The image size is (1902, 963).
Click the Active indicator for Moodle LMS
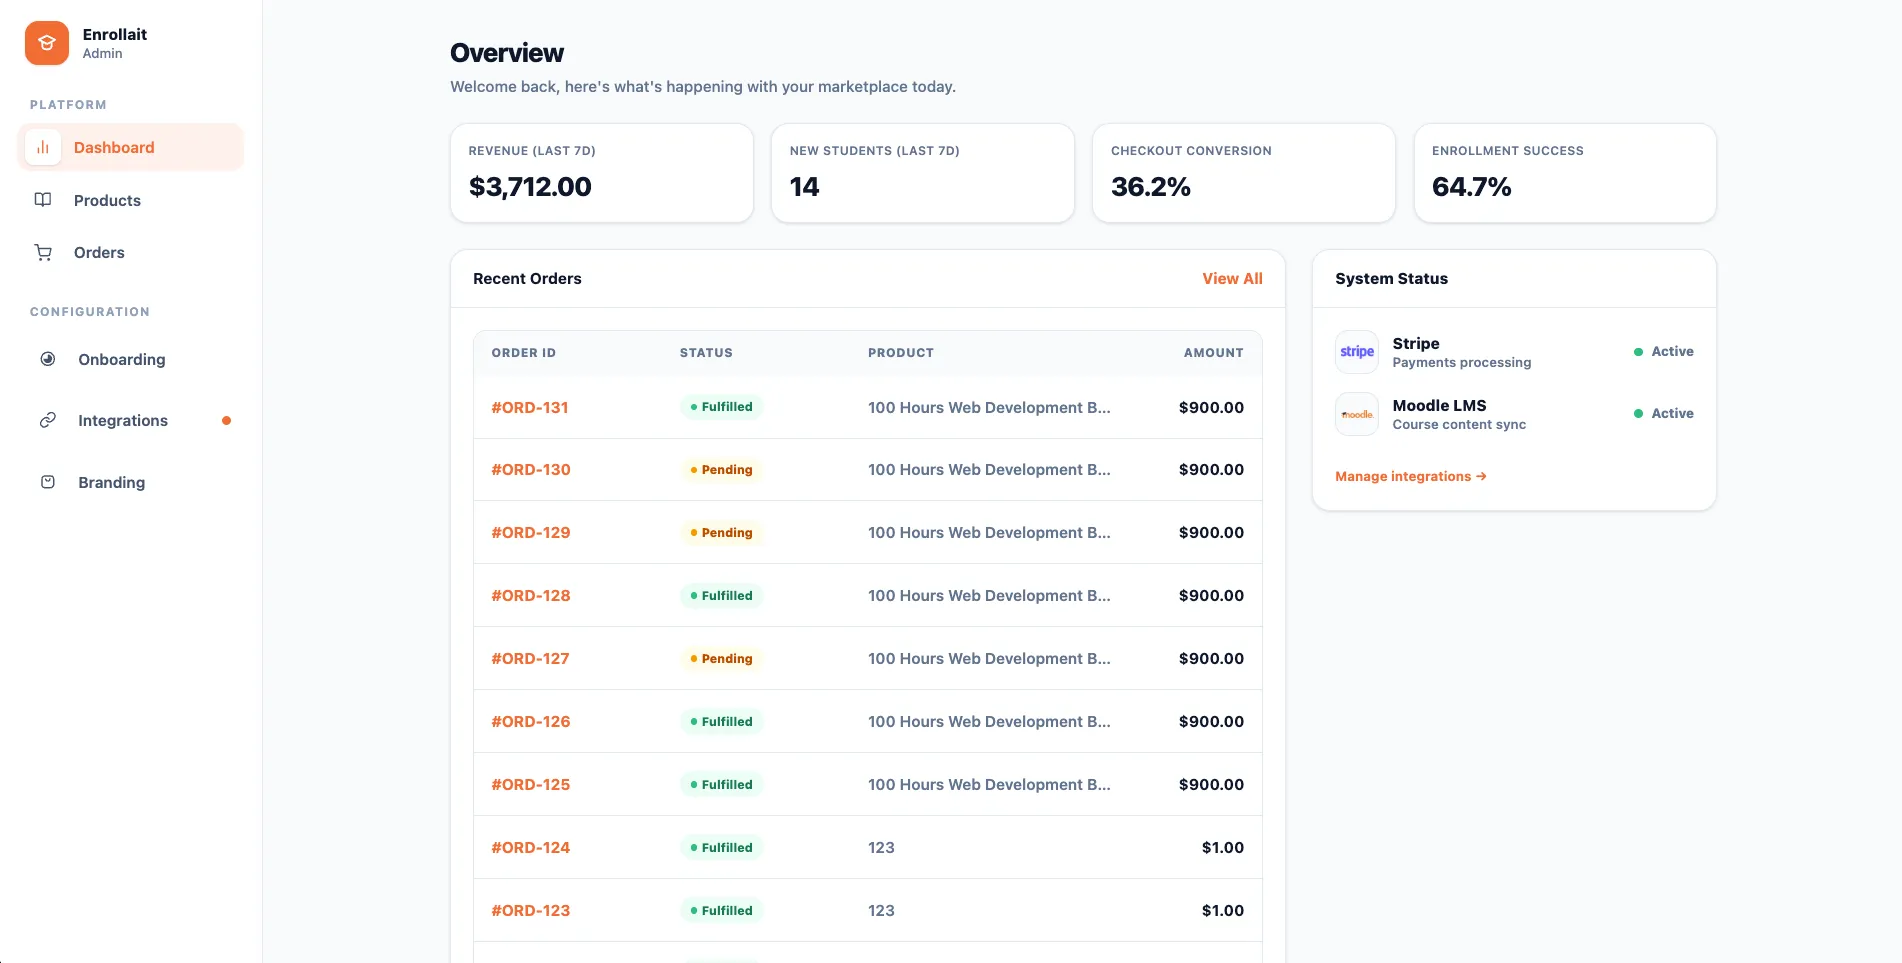point(1638,413)
